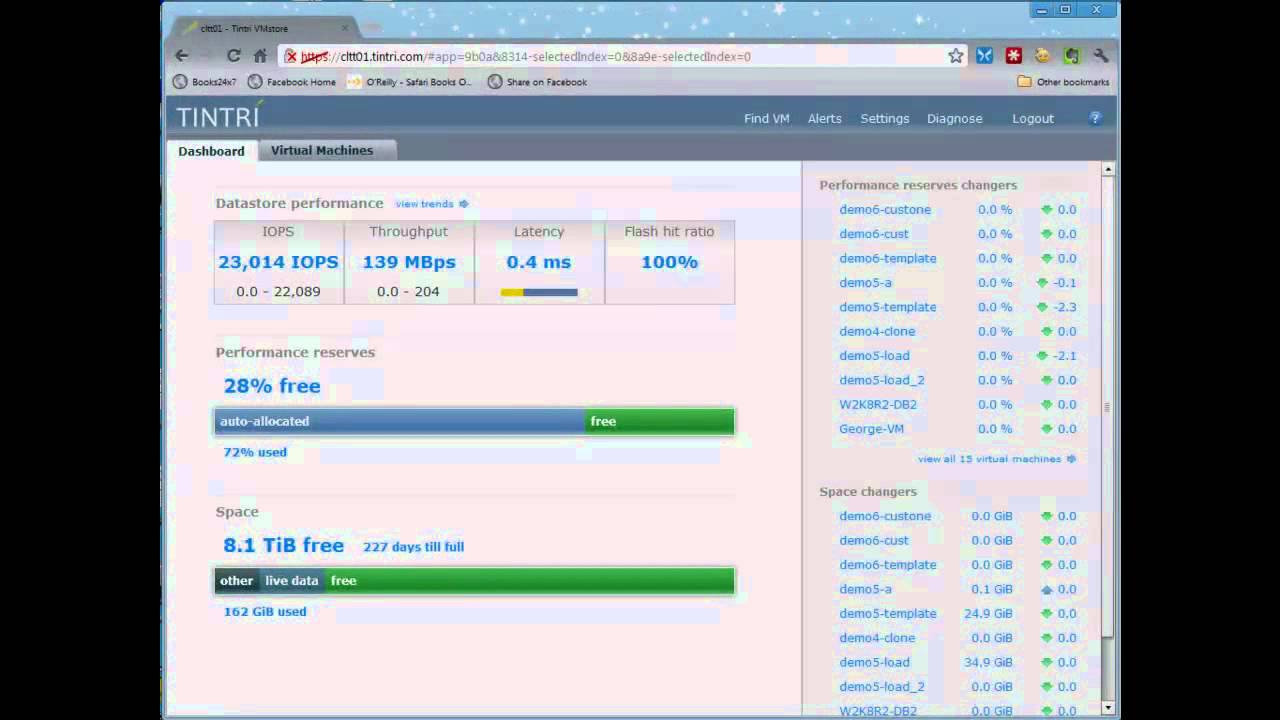Open demo6-custone in Performance reserves changers
The image size is (1280, 720).
pos(885,210)
